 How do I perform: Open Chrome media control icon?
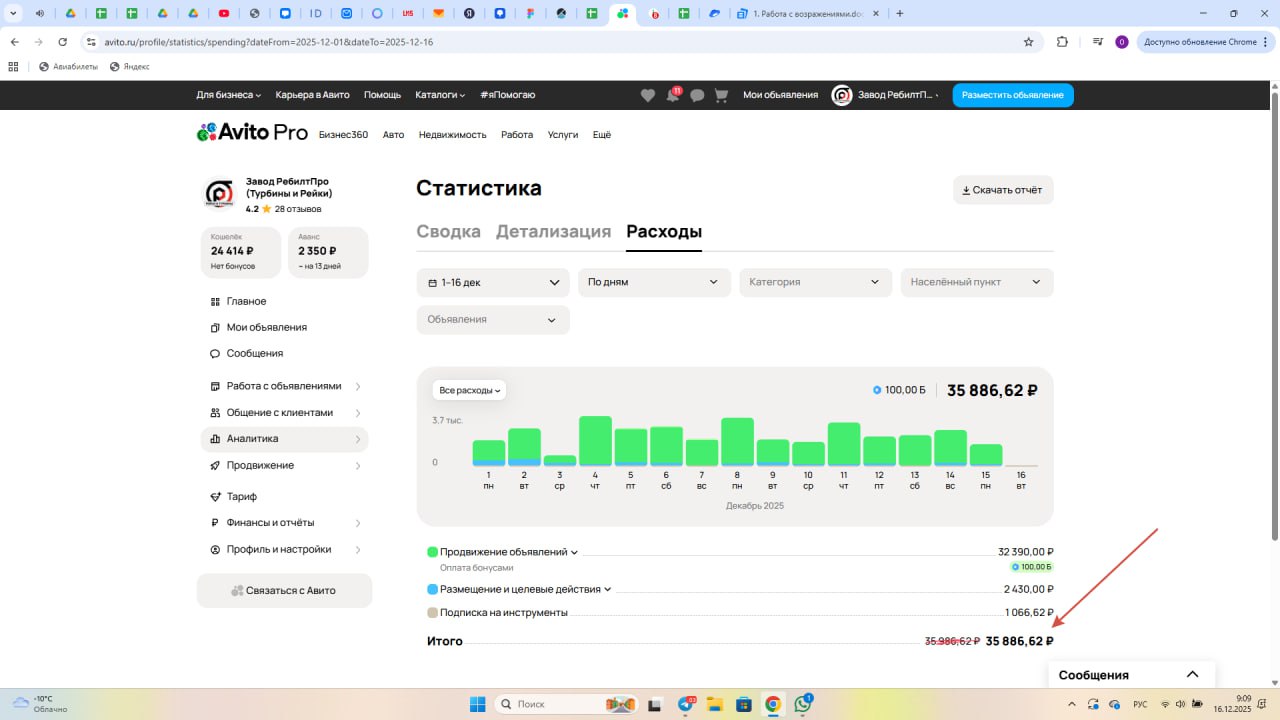(1098, 42)
